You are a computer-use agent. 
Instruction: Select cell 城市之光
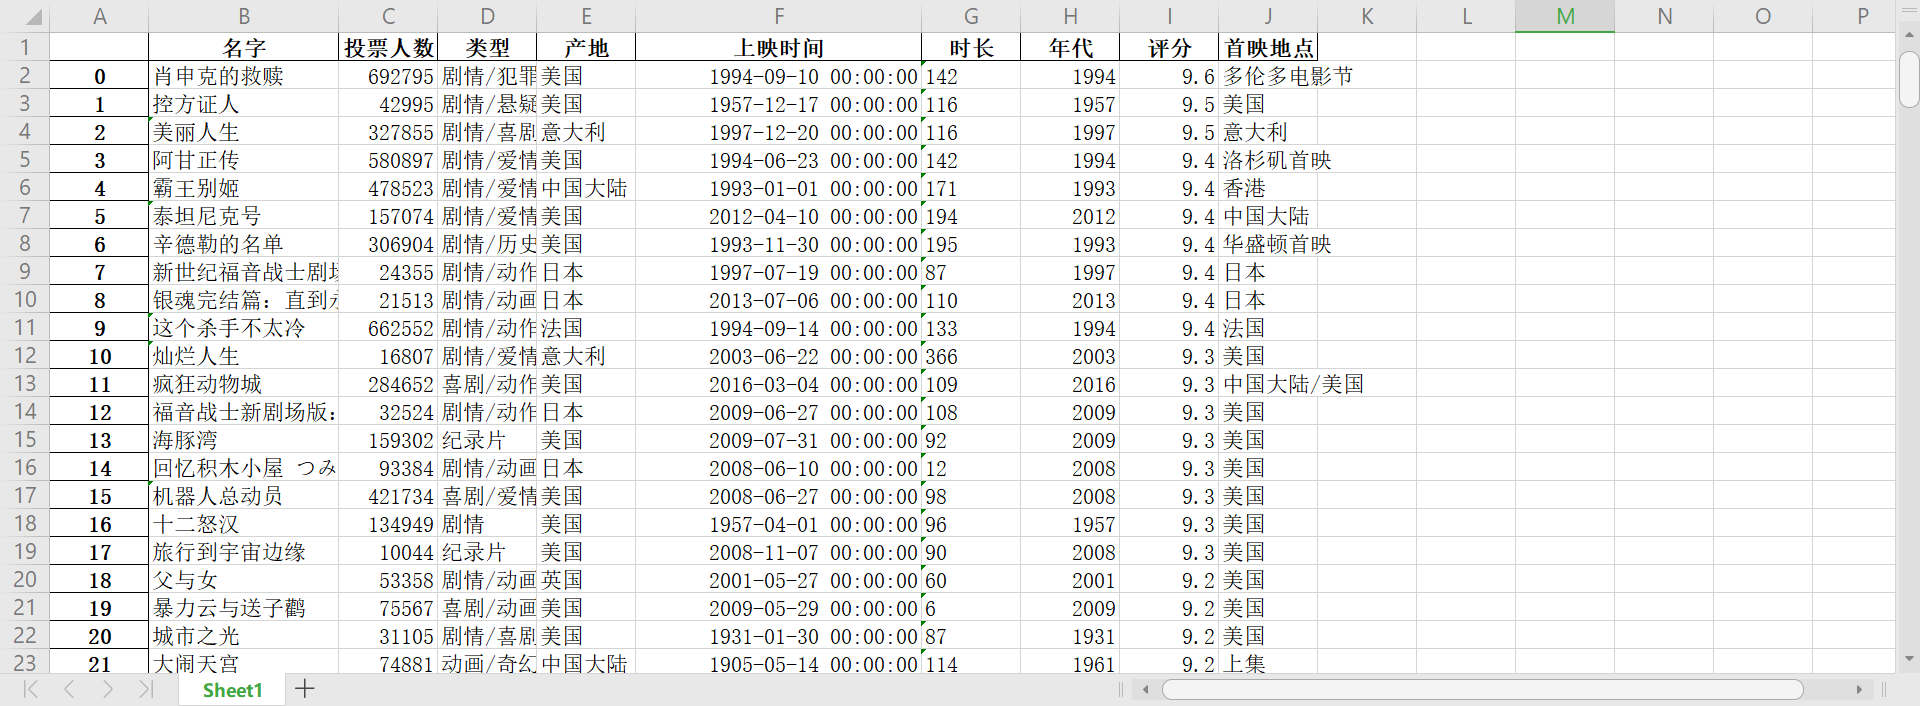pyautogui.click(x=244, y=636)
